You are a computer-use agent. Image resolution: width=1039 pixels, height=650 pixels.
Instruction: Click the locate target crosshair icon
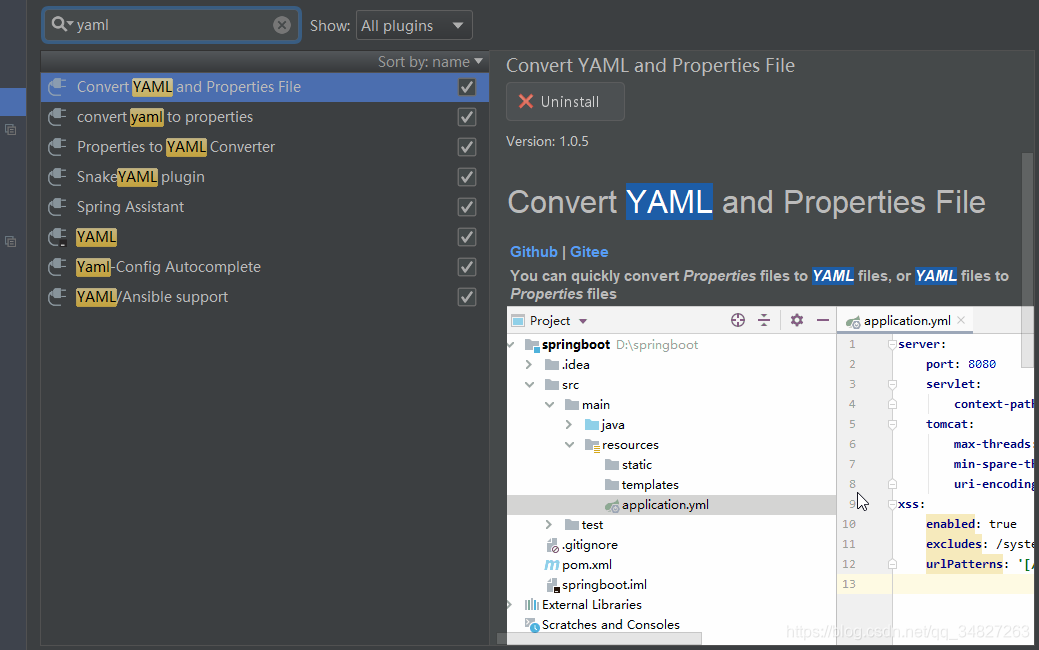pos(738,321)
